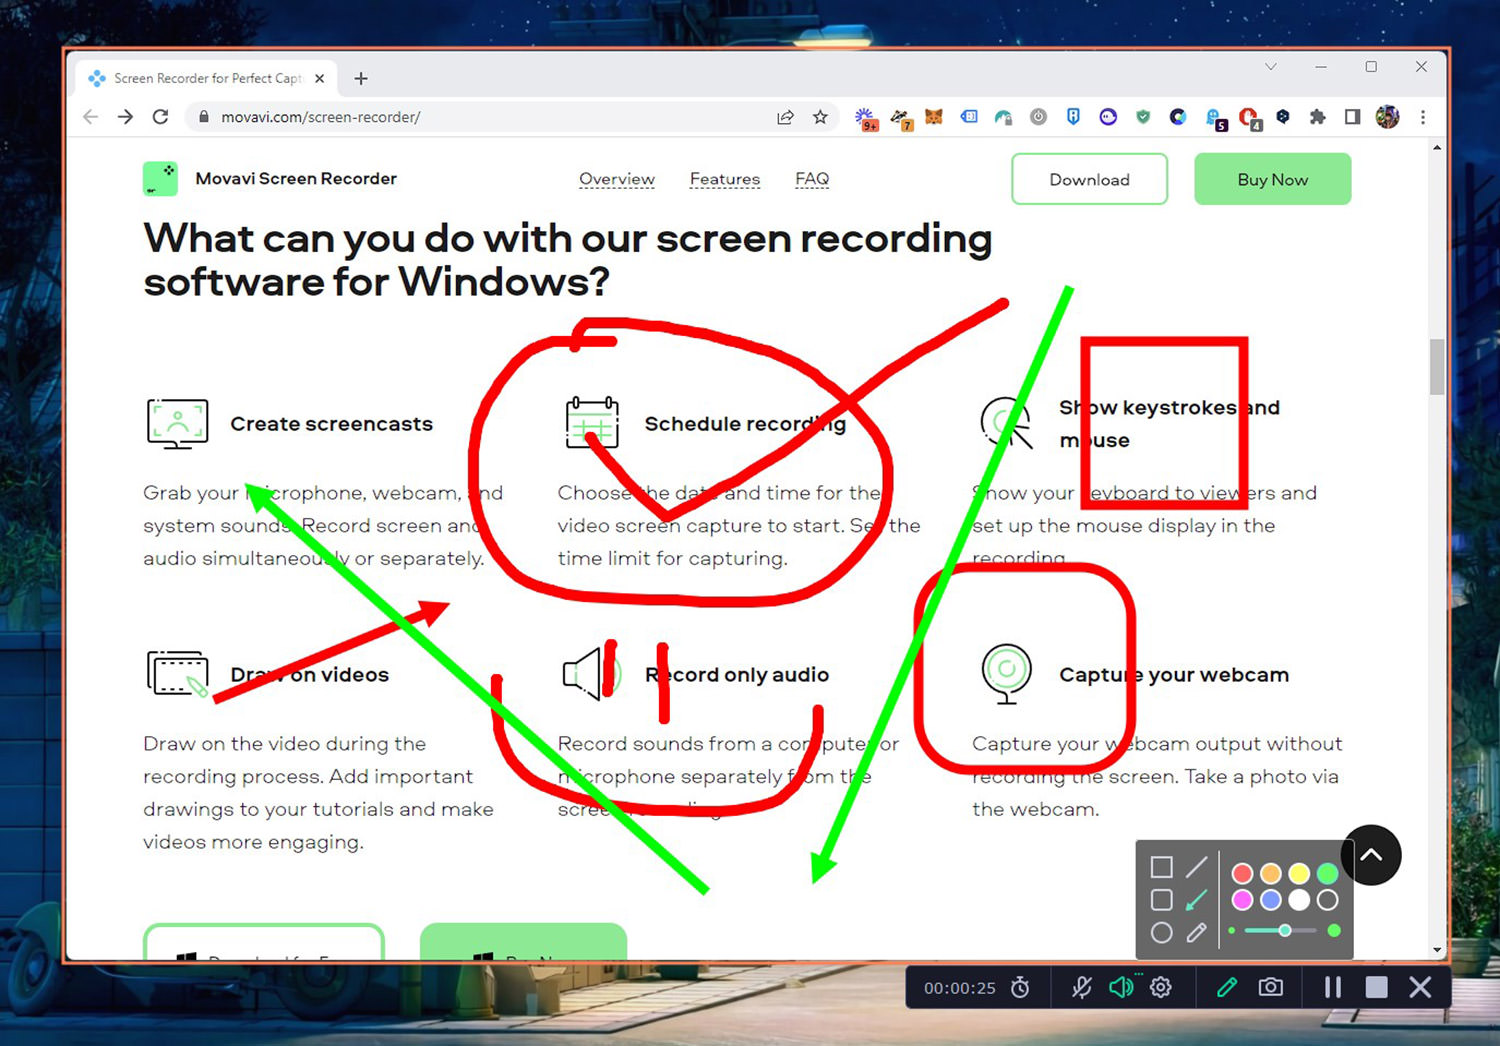1500x1046 pixels.
Task: Click the Create screencasts monitor icon
Action: (177, 424)
